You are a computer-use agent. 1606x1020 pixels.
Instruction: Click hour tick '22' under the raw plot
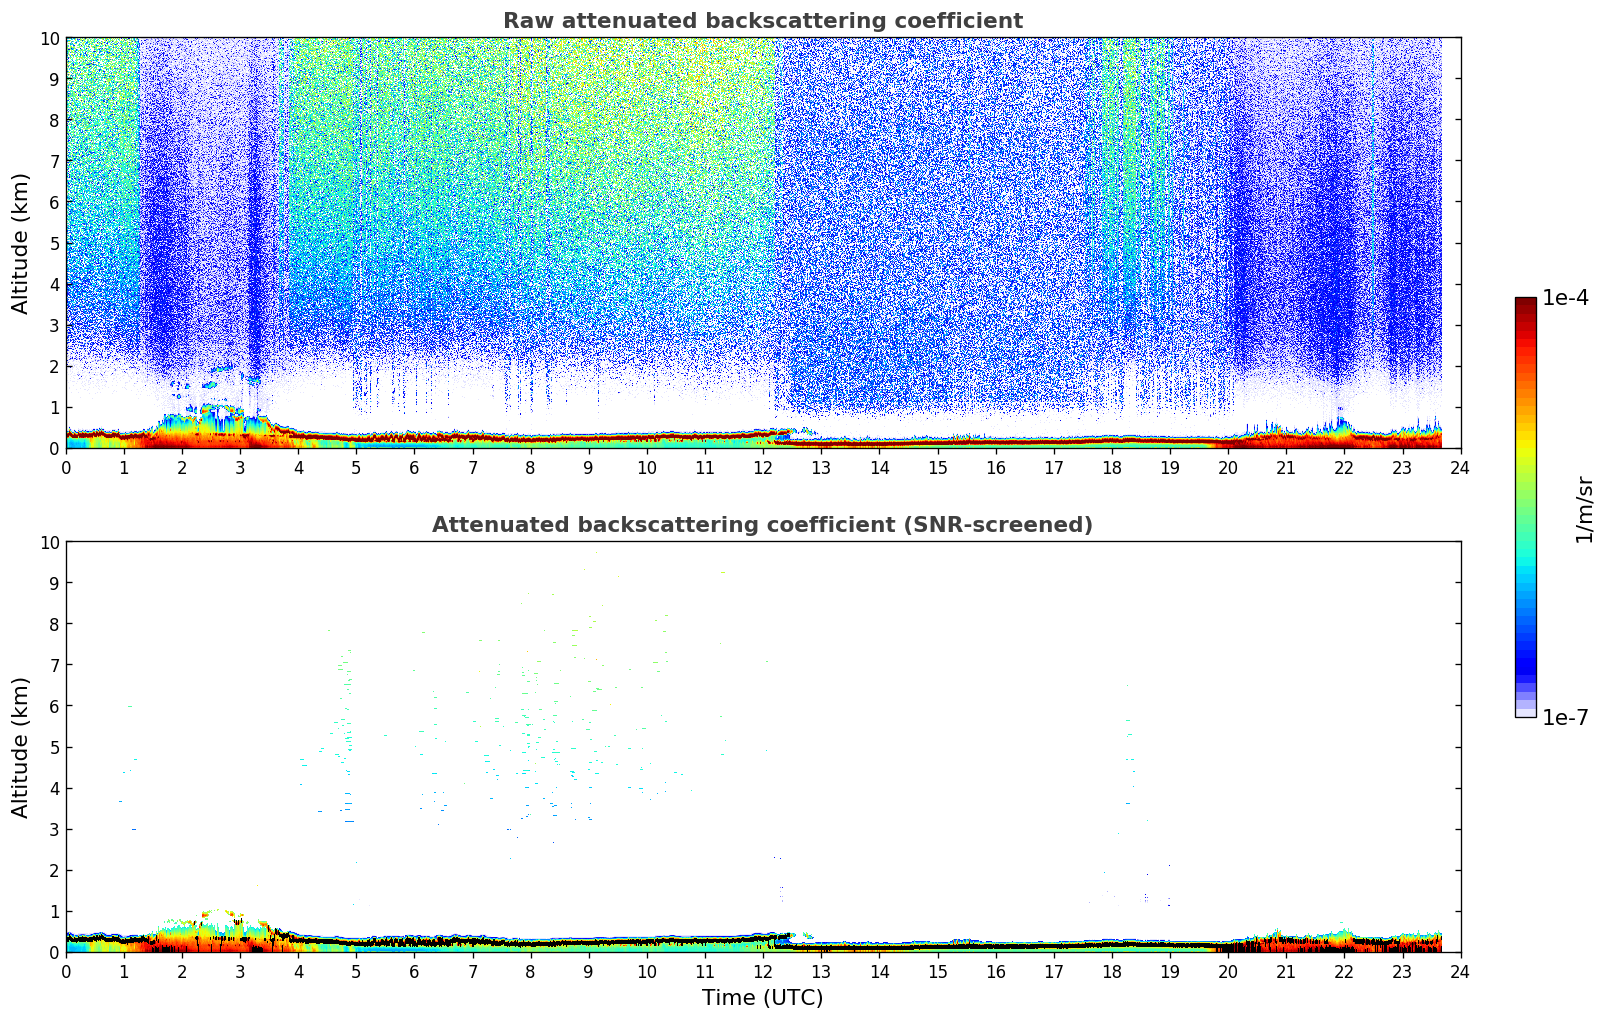[1344, 467]
